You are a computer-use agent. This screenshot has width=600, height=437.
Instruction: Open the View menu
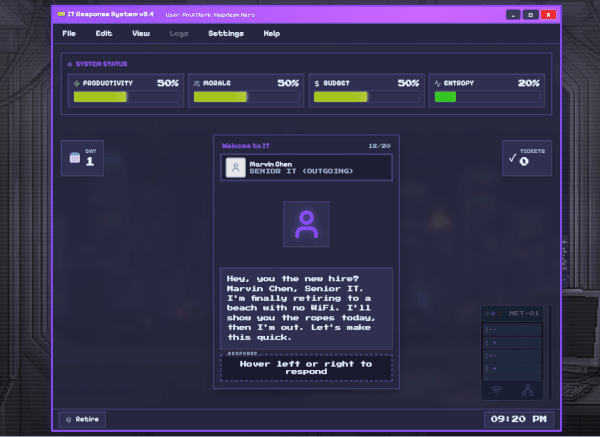(x=141, y=33)
